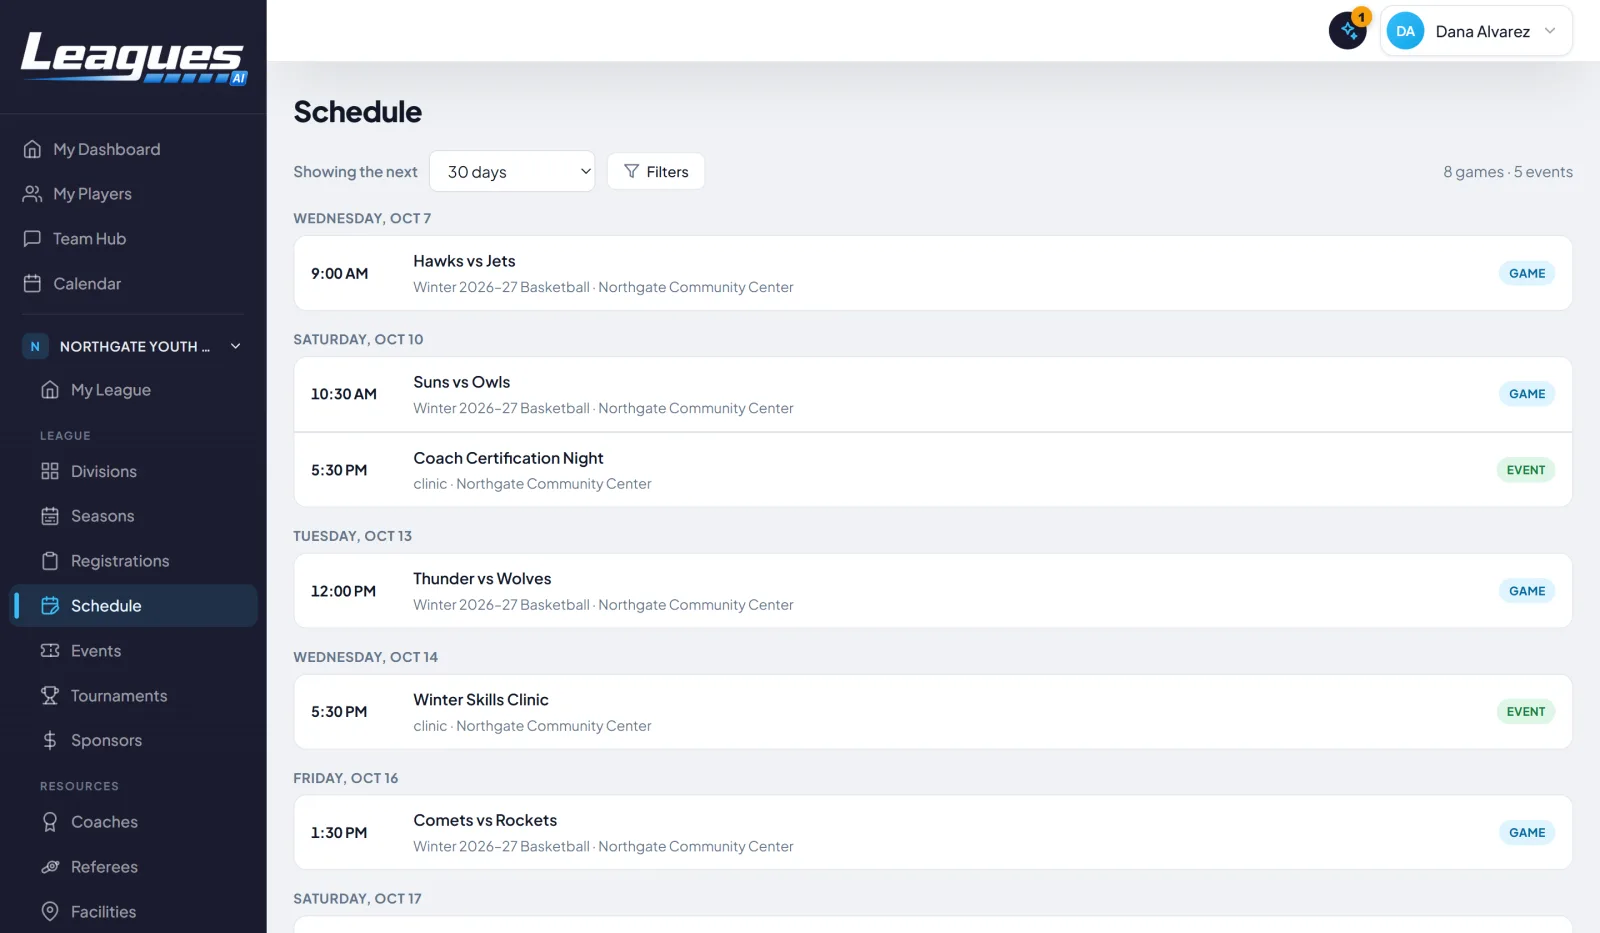Click the Sponsors dollar icon
This screenshot has height=933, width=1600.
[x=50, y=741]
